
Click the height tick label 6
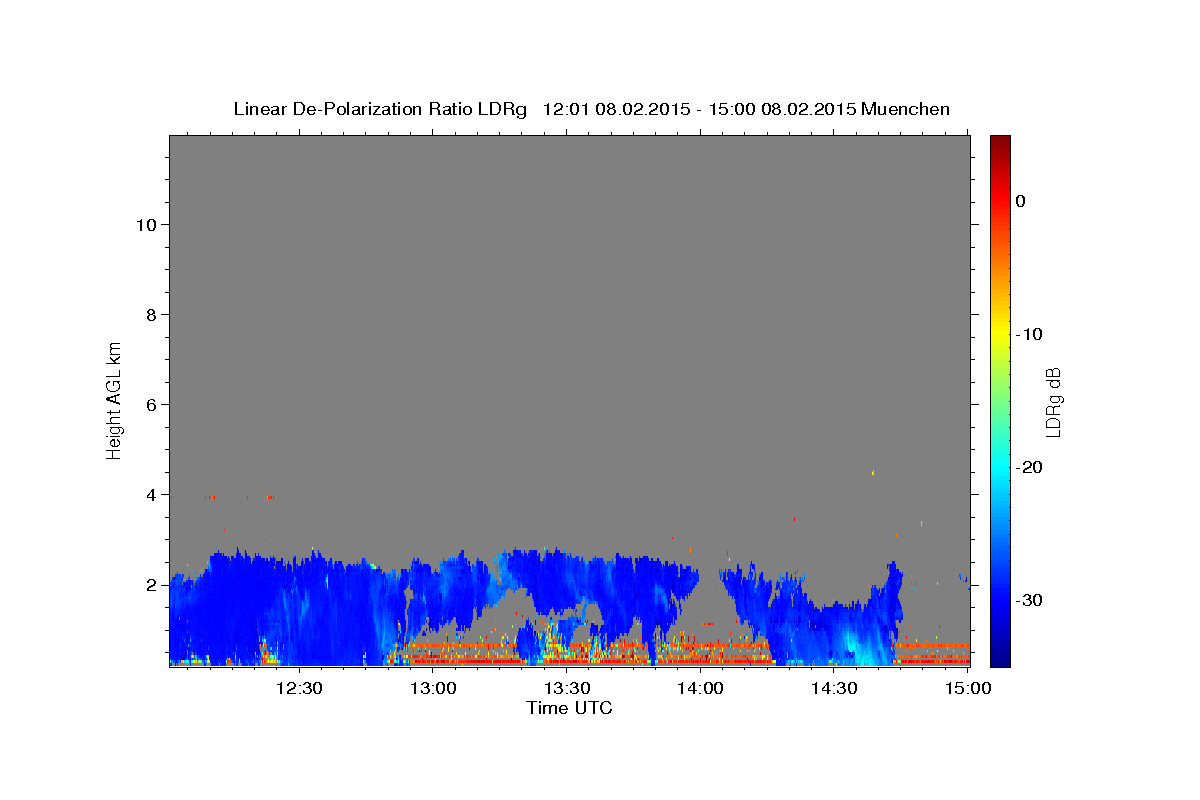click(x=150, y=404)
